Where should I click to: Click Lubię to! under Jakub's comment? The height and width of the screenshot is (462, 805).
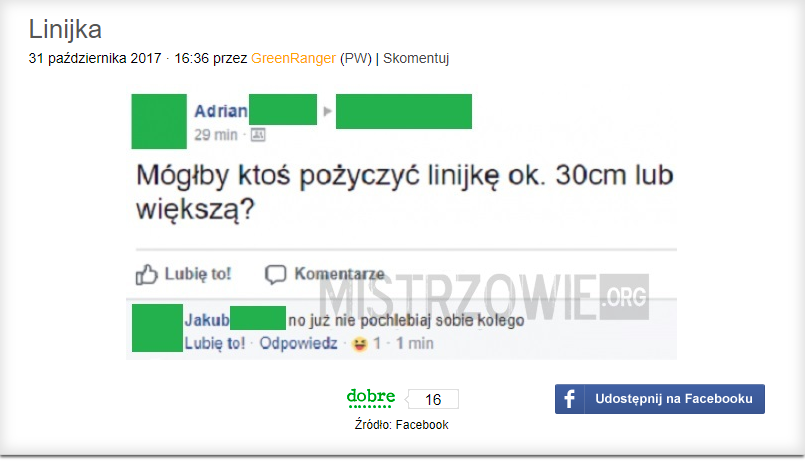tap(215, 343)
